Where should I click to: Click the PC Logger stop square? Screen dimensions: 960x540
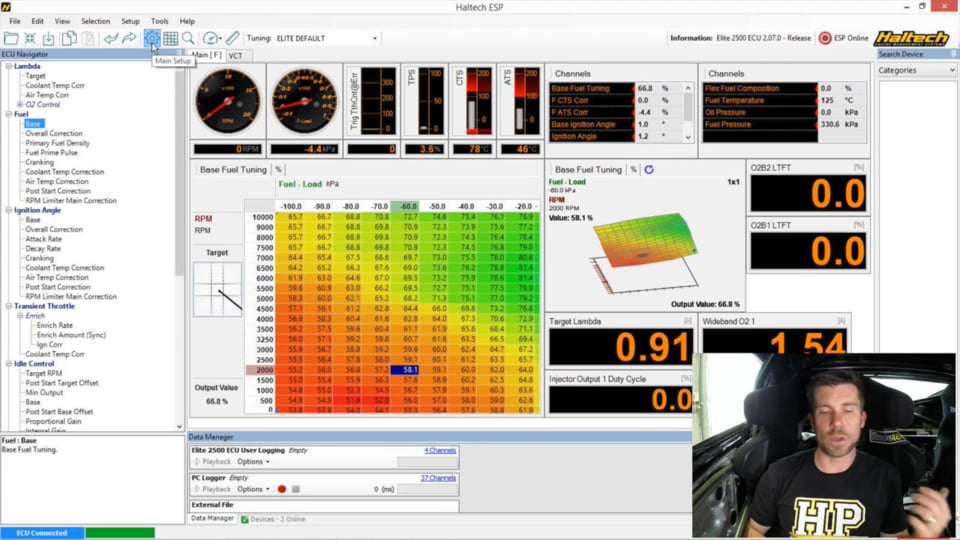tap(296, 489)
